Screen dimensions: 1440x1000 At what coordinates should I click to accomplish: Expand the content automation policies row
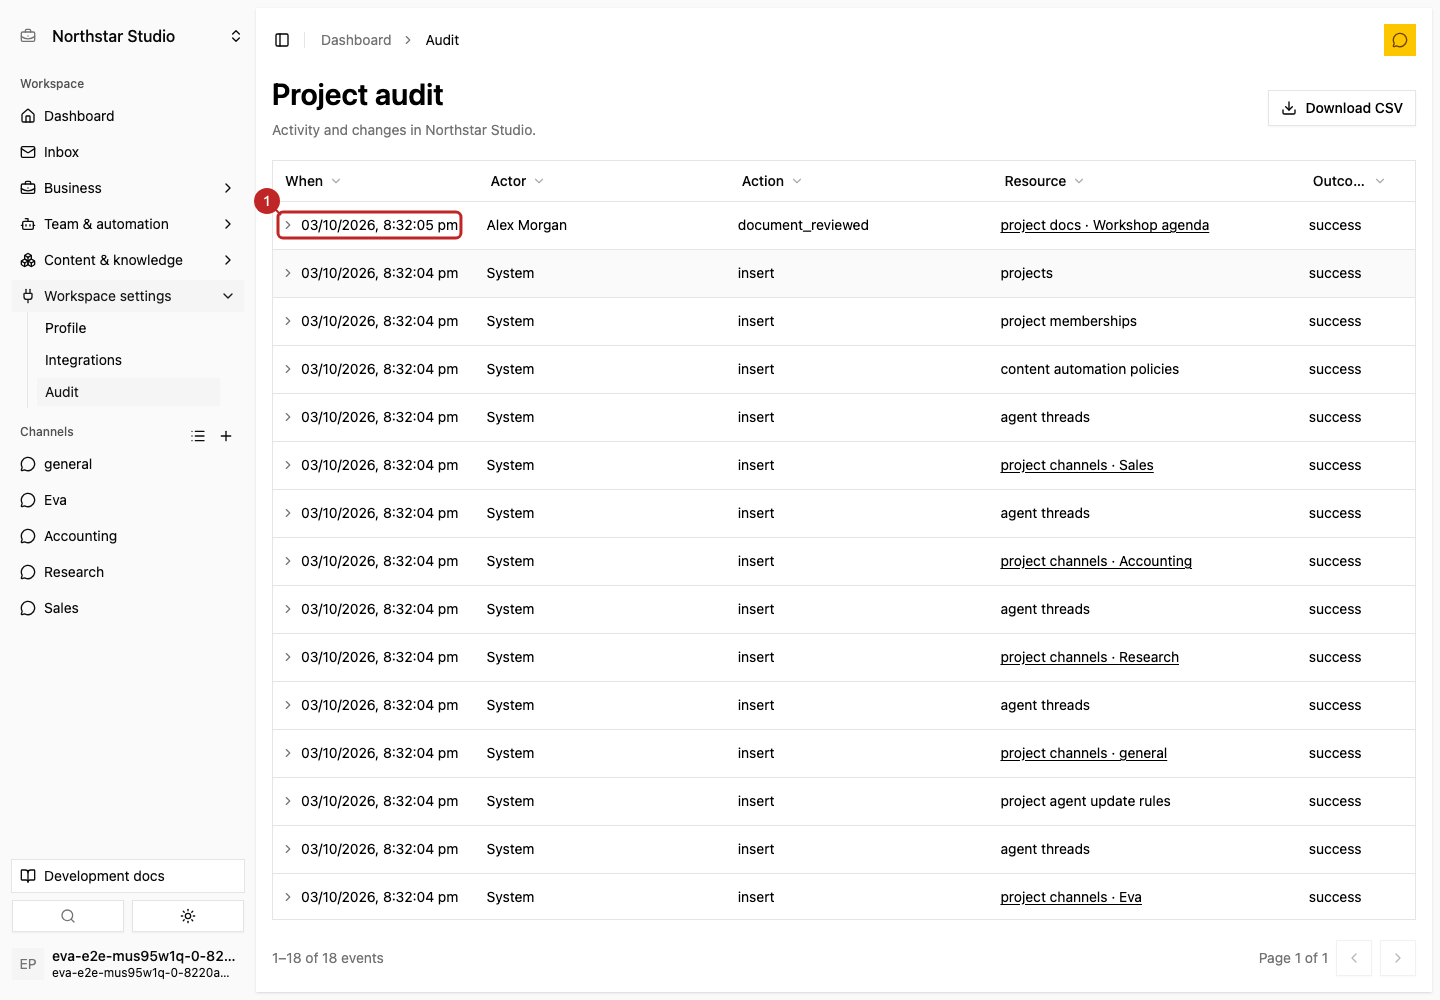288,369
